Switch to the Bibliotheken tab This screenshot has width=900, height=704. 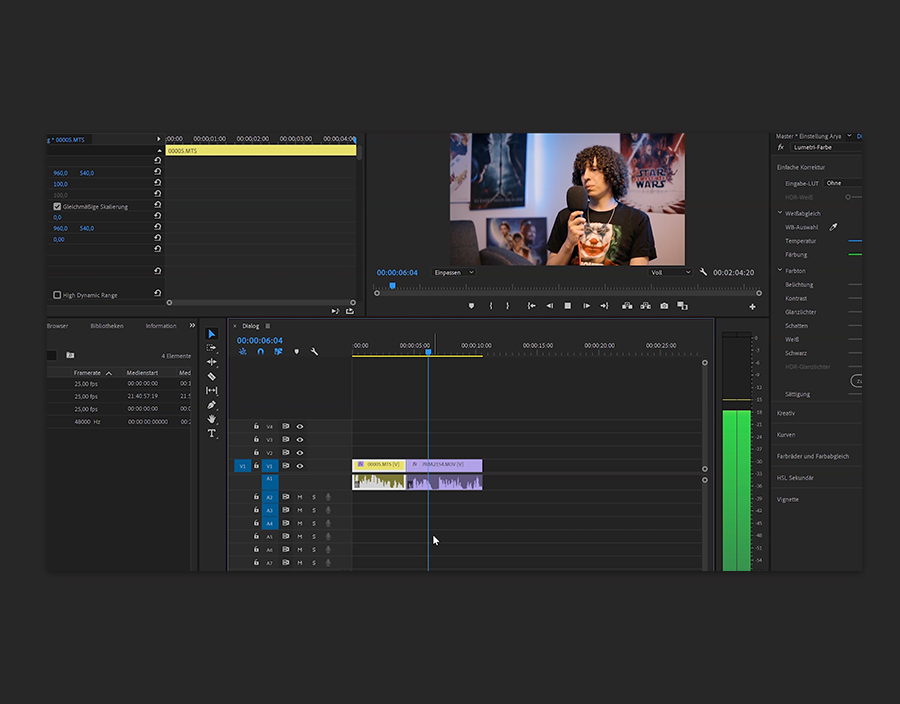(107, 326)
